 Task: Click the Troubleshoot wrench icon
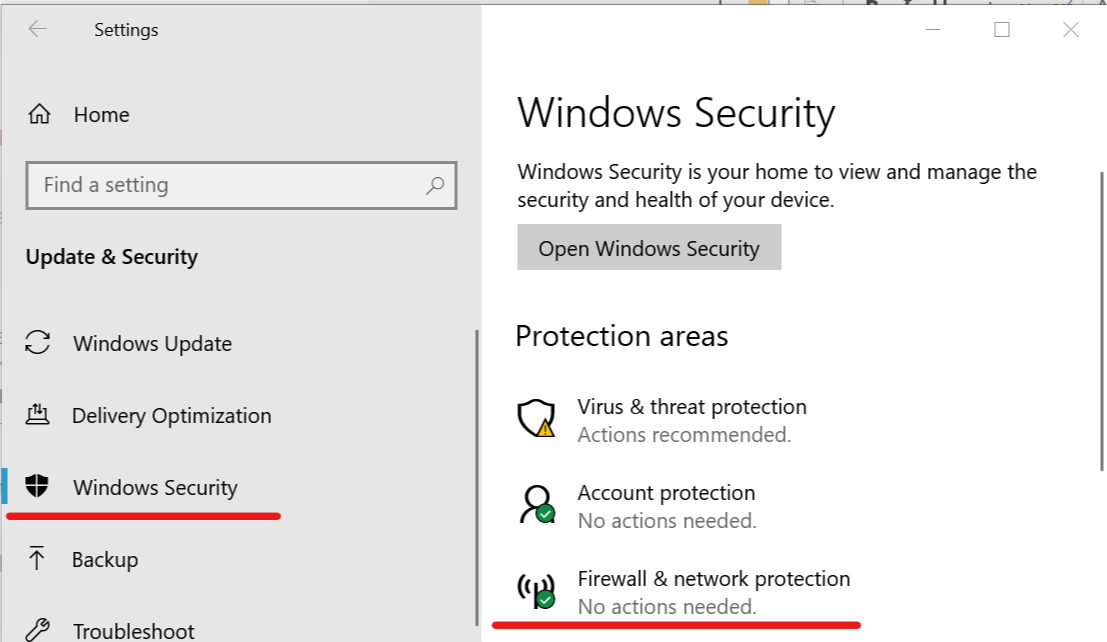coord(37,629)
